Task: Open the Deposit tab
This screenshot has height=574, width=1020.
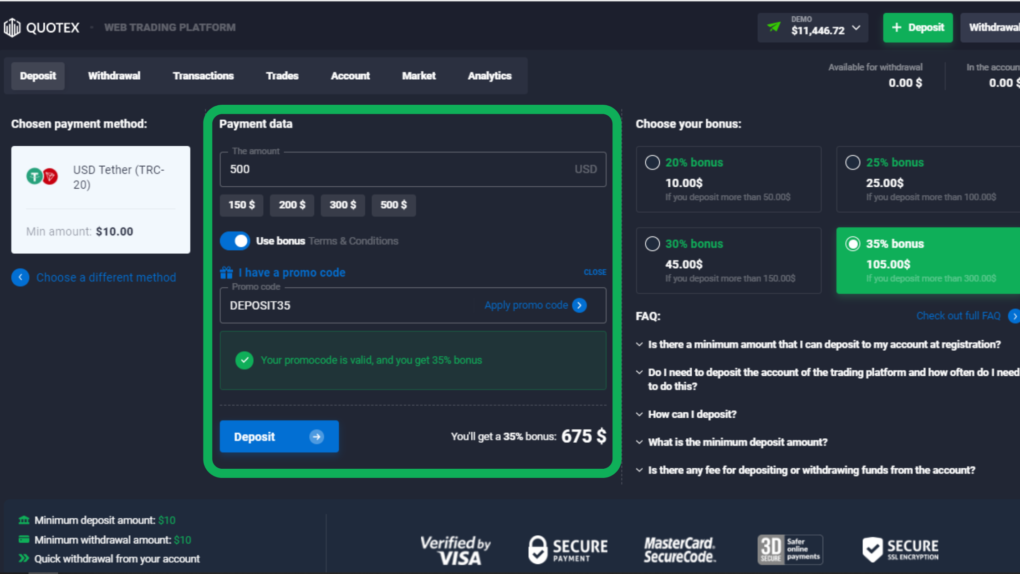Action: pyautogui.click(x=38, y=76)
